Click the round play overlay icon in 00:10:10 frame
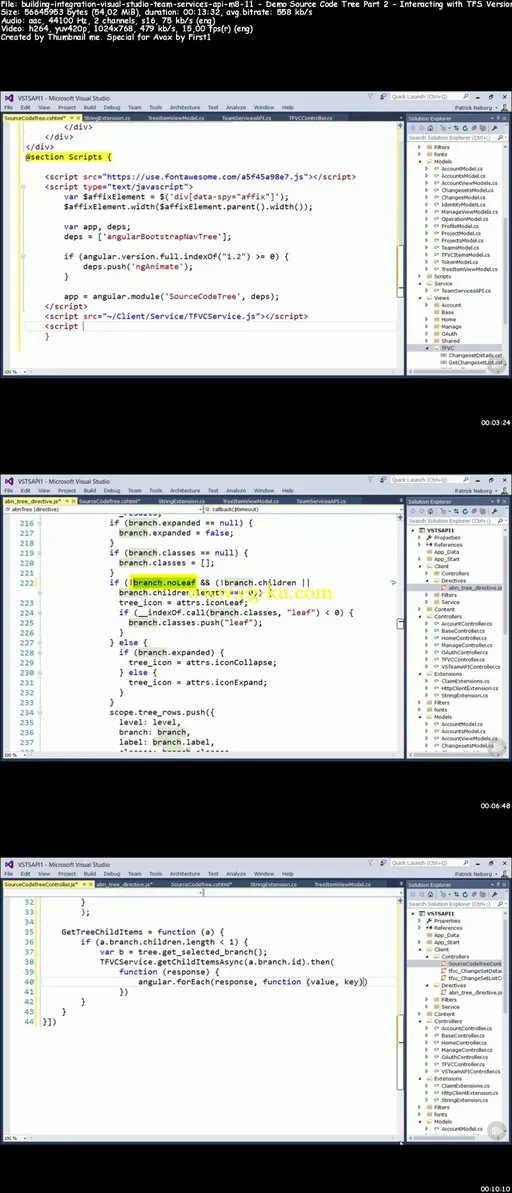Screen dimensions: 512x1193 pyautogui.click(x=497, y=1131)
